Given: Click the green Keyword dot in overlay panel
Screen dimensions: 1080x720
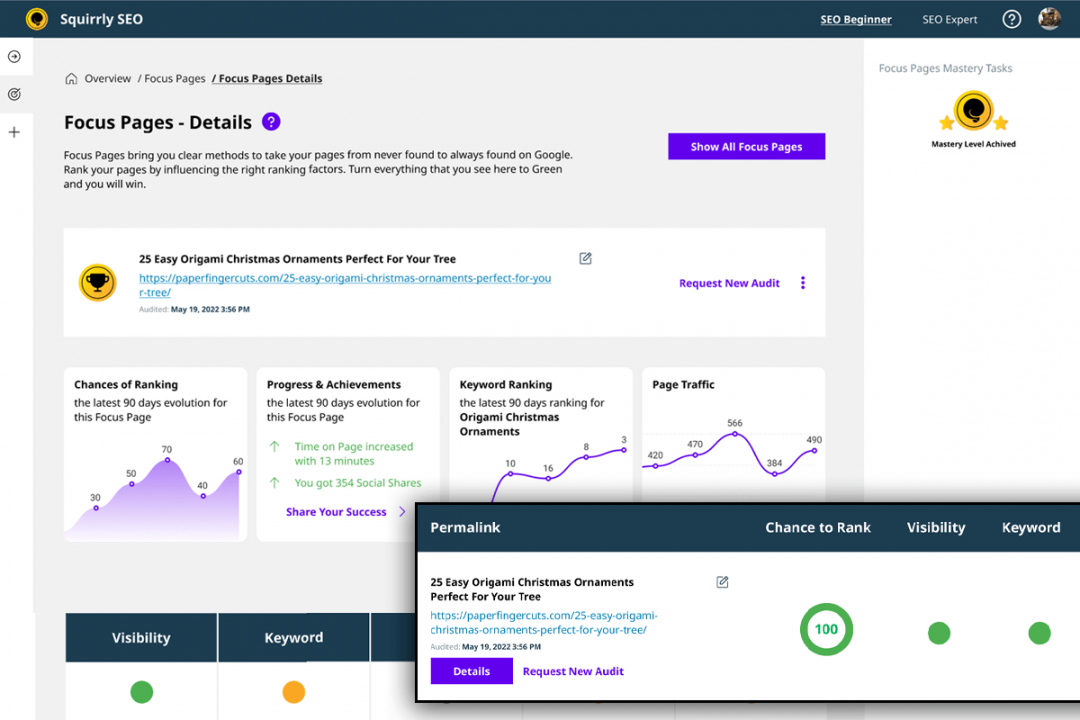Looking at the screenshot, I should [1039, 633].
